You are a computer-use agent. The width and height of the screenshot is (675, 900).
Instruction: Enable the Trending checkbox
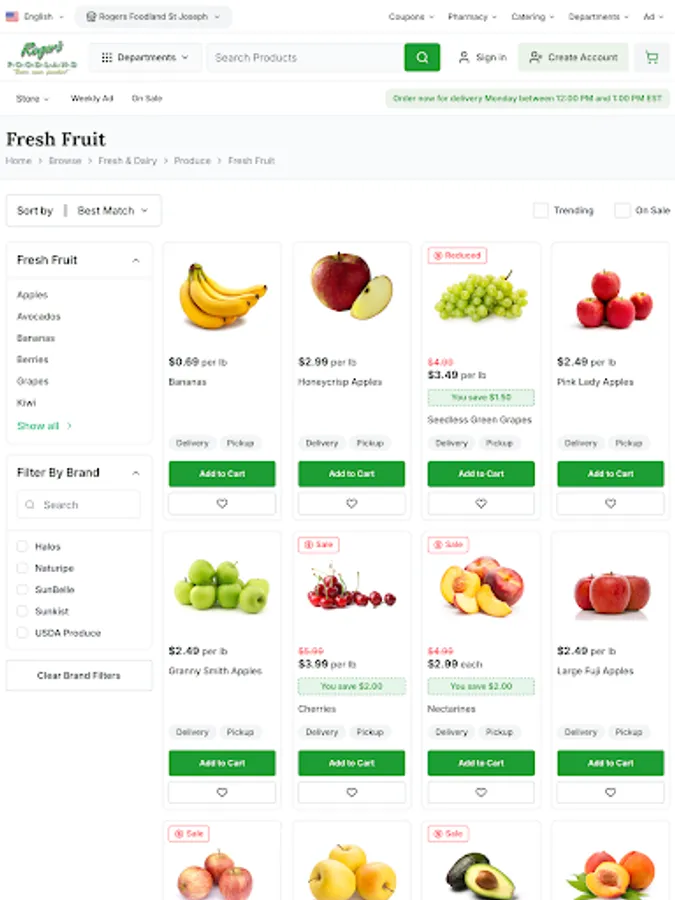coord(541,211)
